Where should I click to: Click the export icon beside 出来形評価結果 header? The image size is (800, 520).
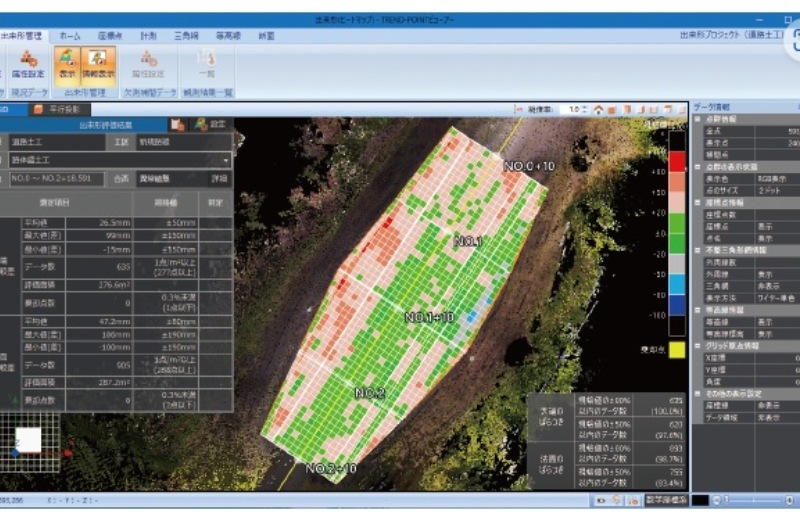(x=178, y=125)
